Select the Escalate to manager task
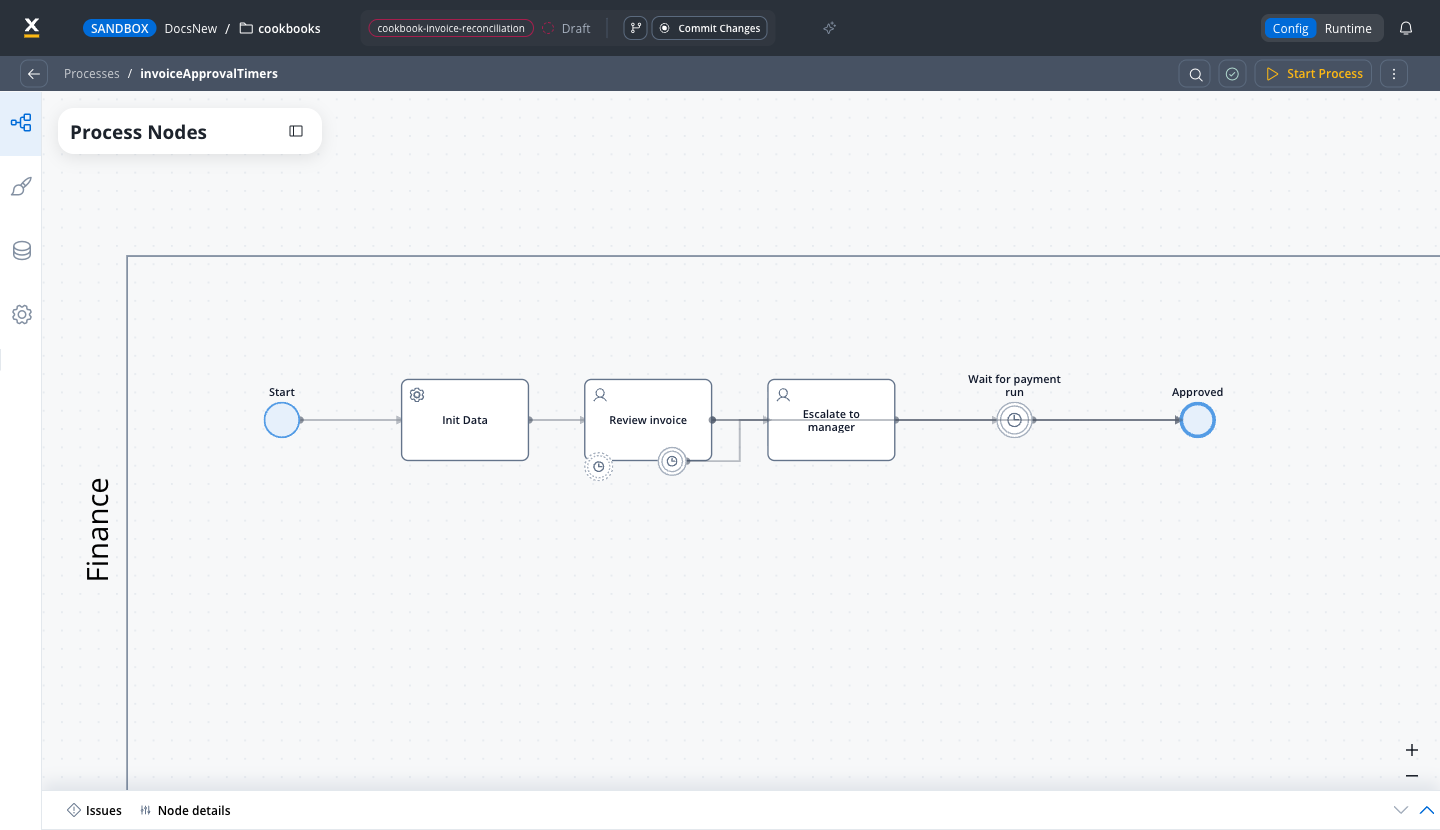The image size is (1440, 830). 831,420
